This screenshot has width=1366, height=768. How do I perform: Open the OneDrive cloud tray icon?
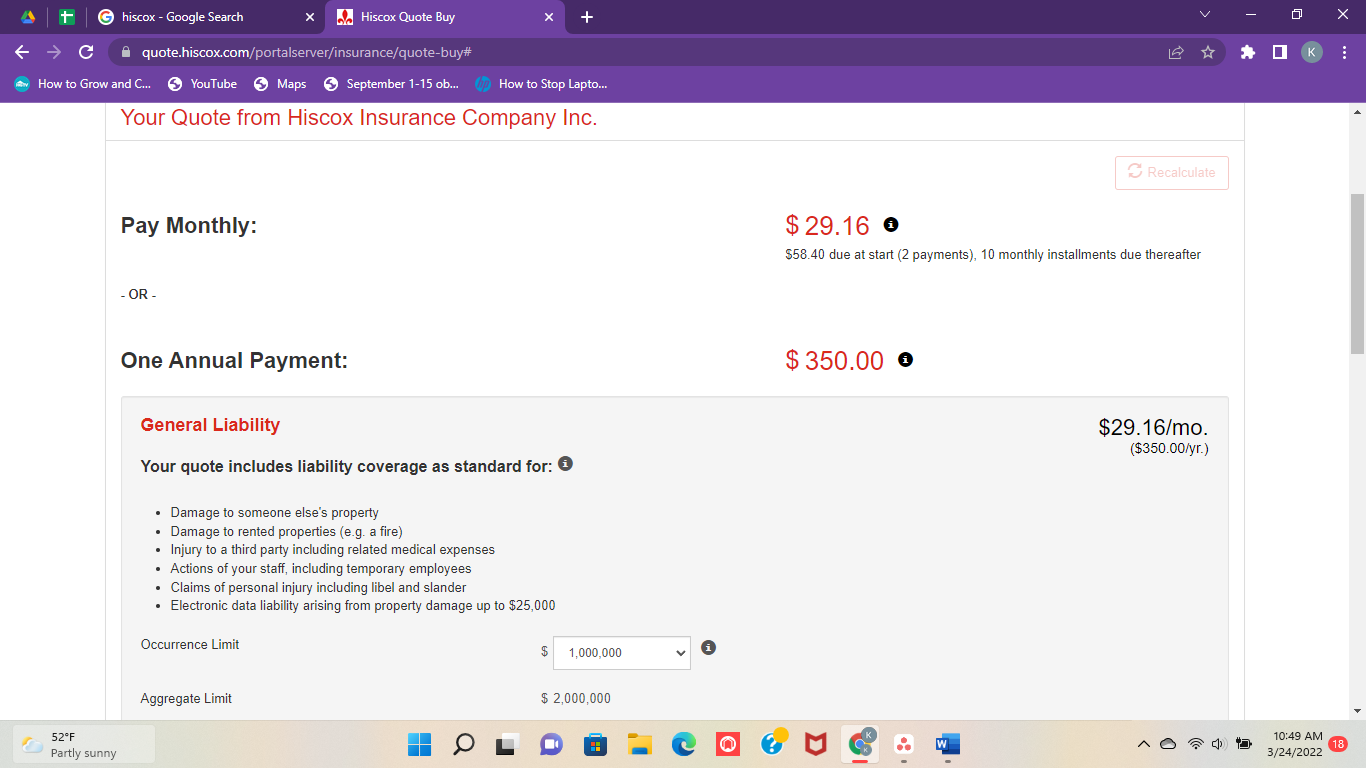tap(1168, 744)
